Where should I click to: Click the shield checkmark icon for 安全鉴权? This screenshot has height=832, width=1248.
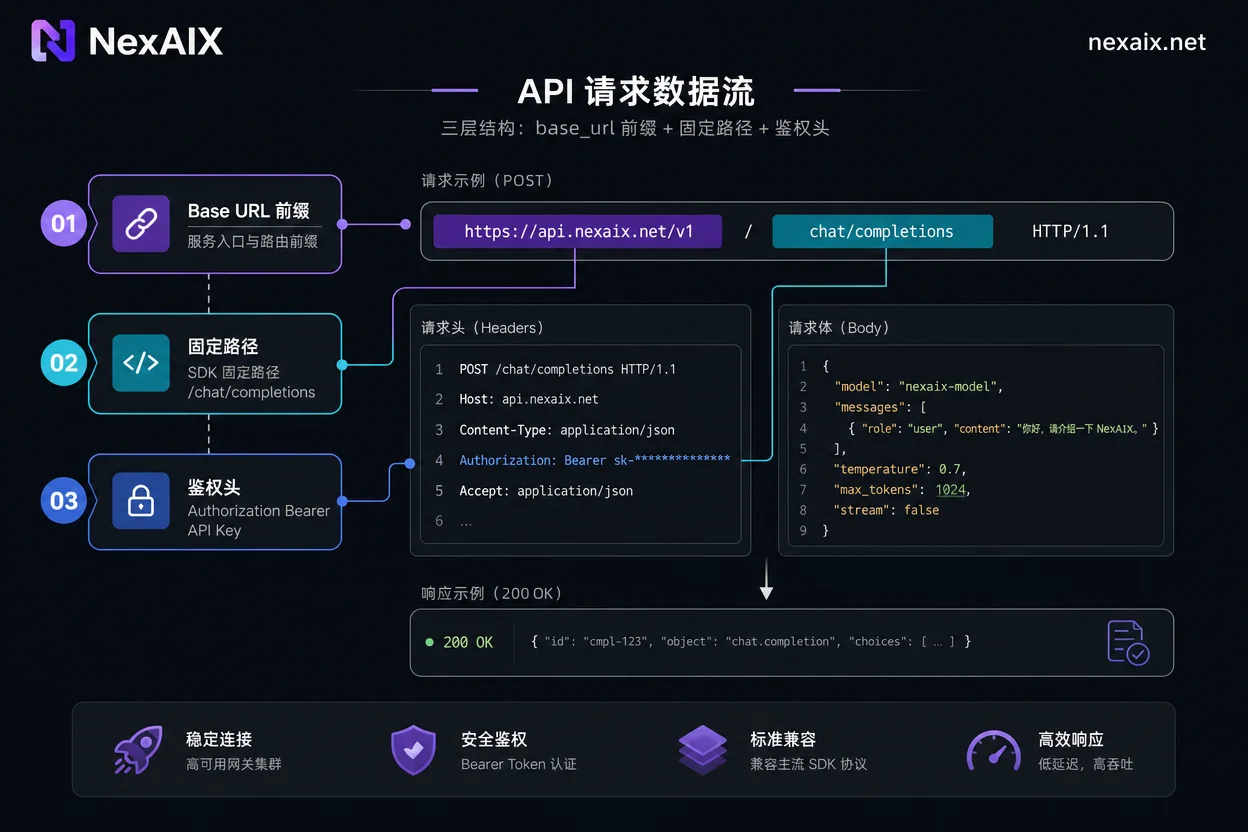point(413,750)
